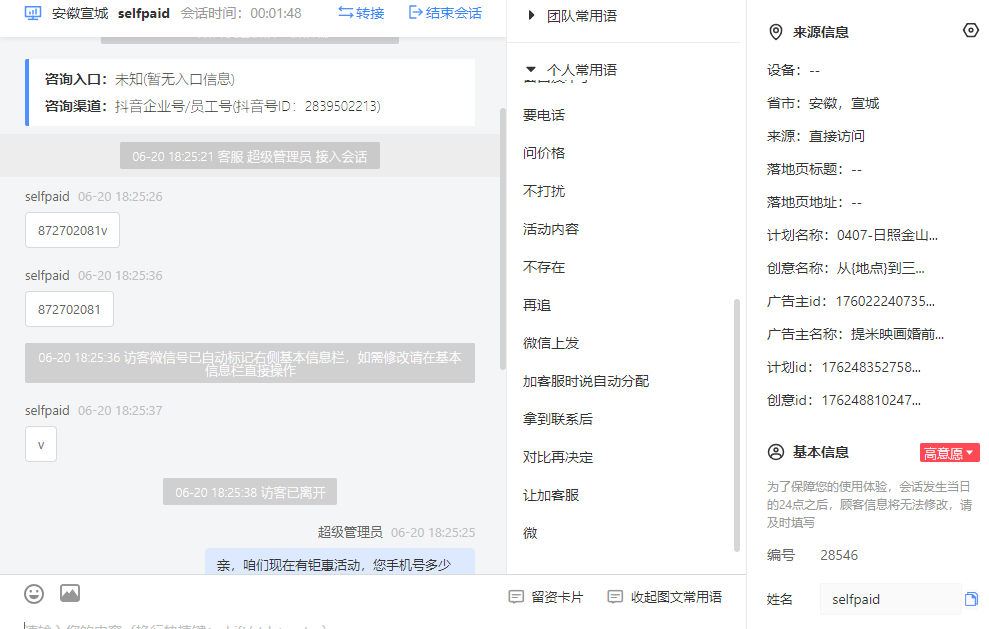Image resolution: width=989 pixels, height=629 pixels.
Task: Click the 咨询渠道 抖音企业号 info line
Action: [x=213, y=106]
